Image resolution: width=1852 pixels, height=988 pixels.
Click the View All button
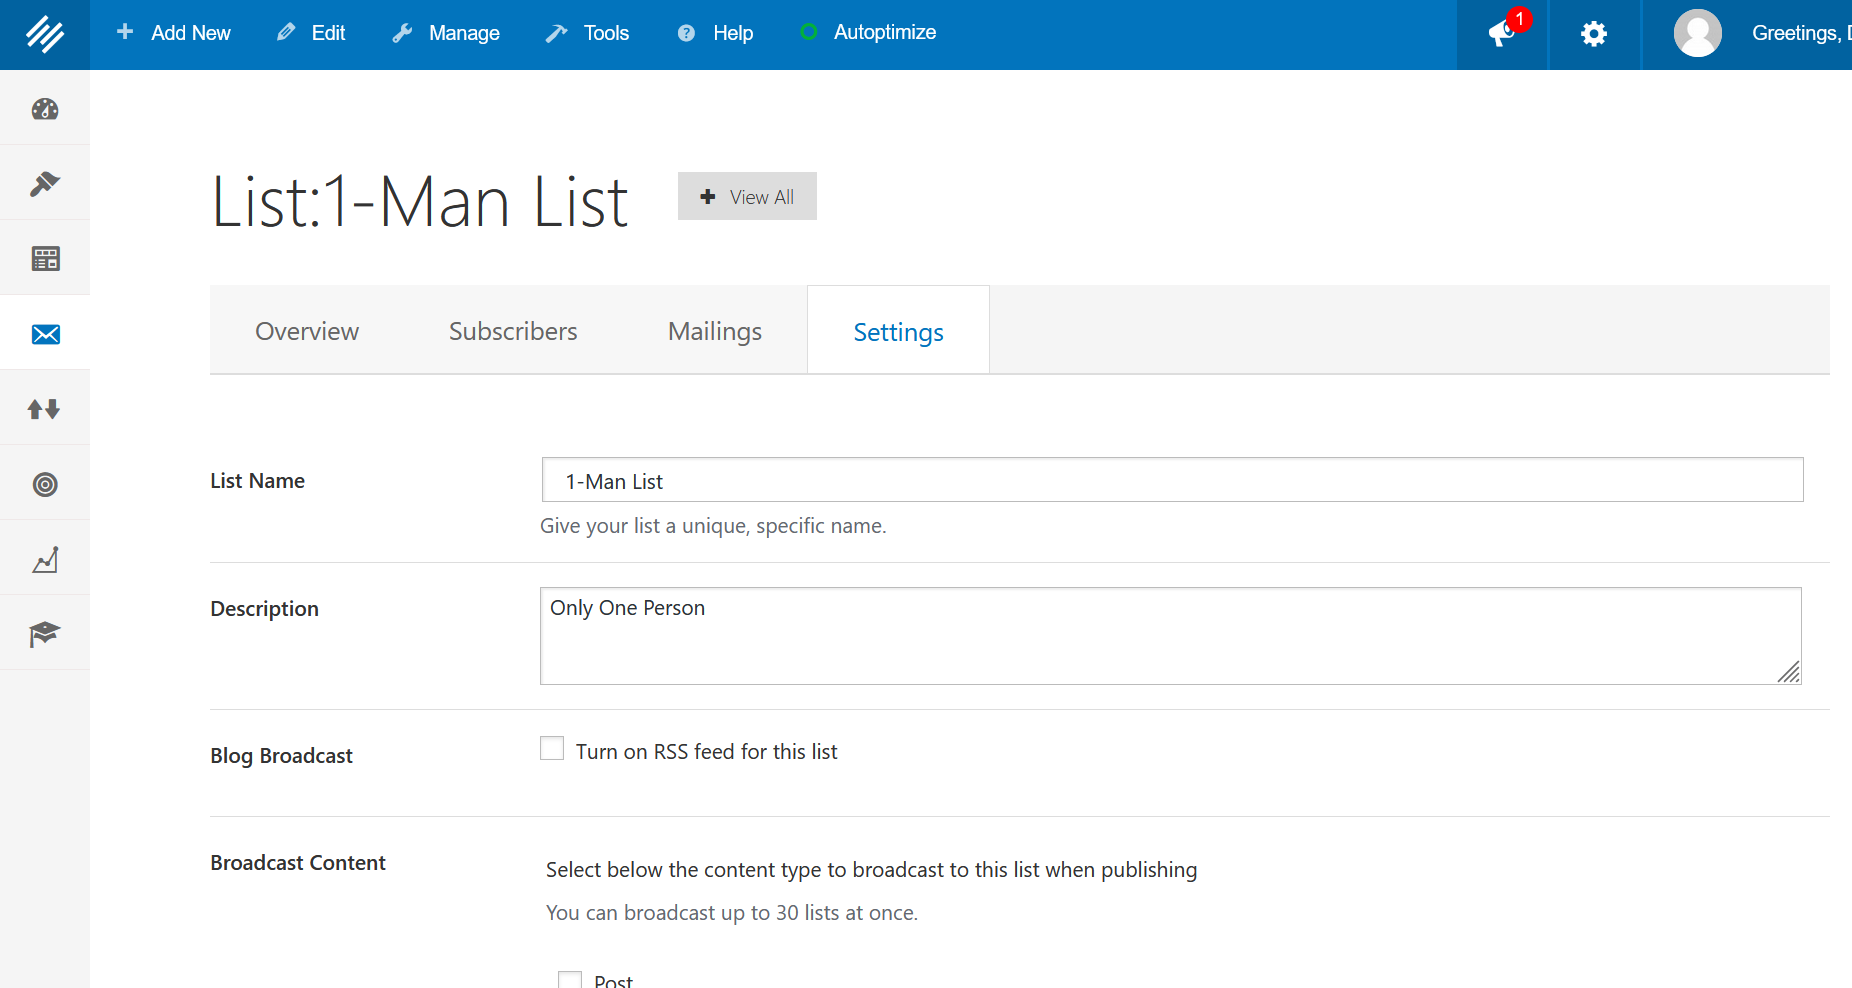(x=747, y=197)
